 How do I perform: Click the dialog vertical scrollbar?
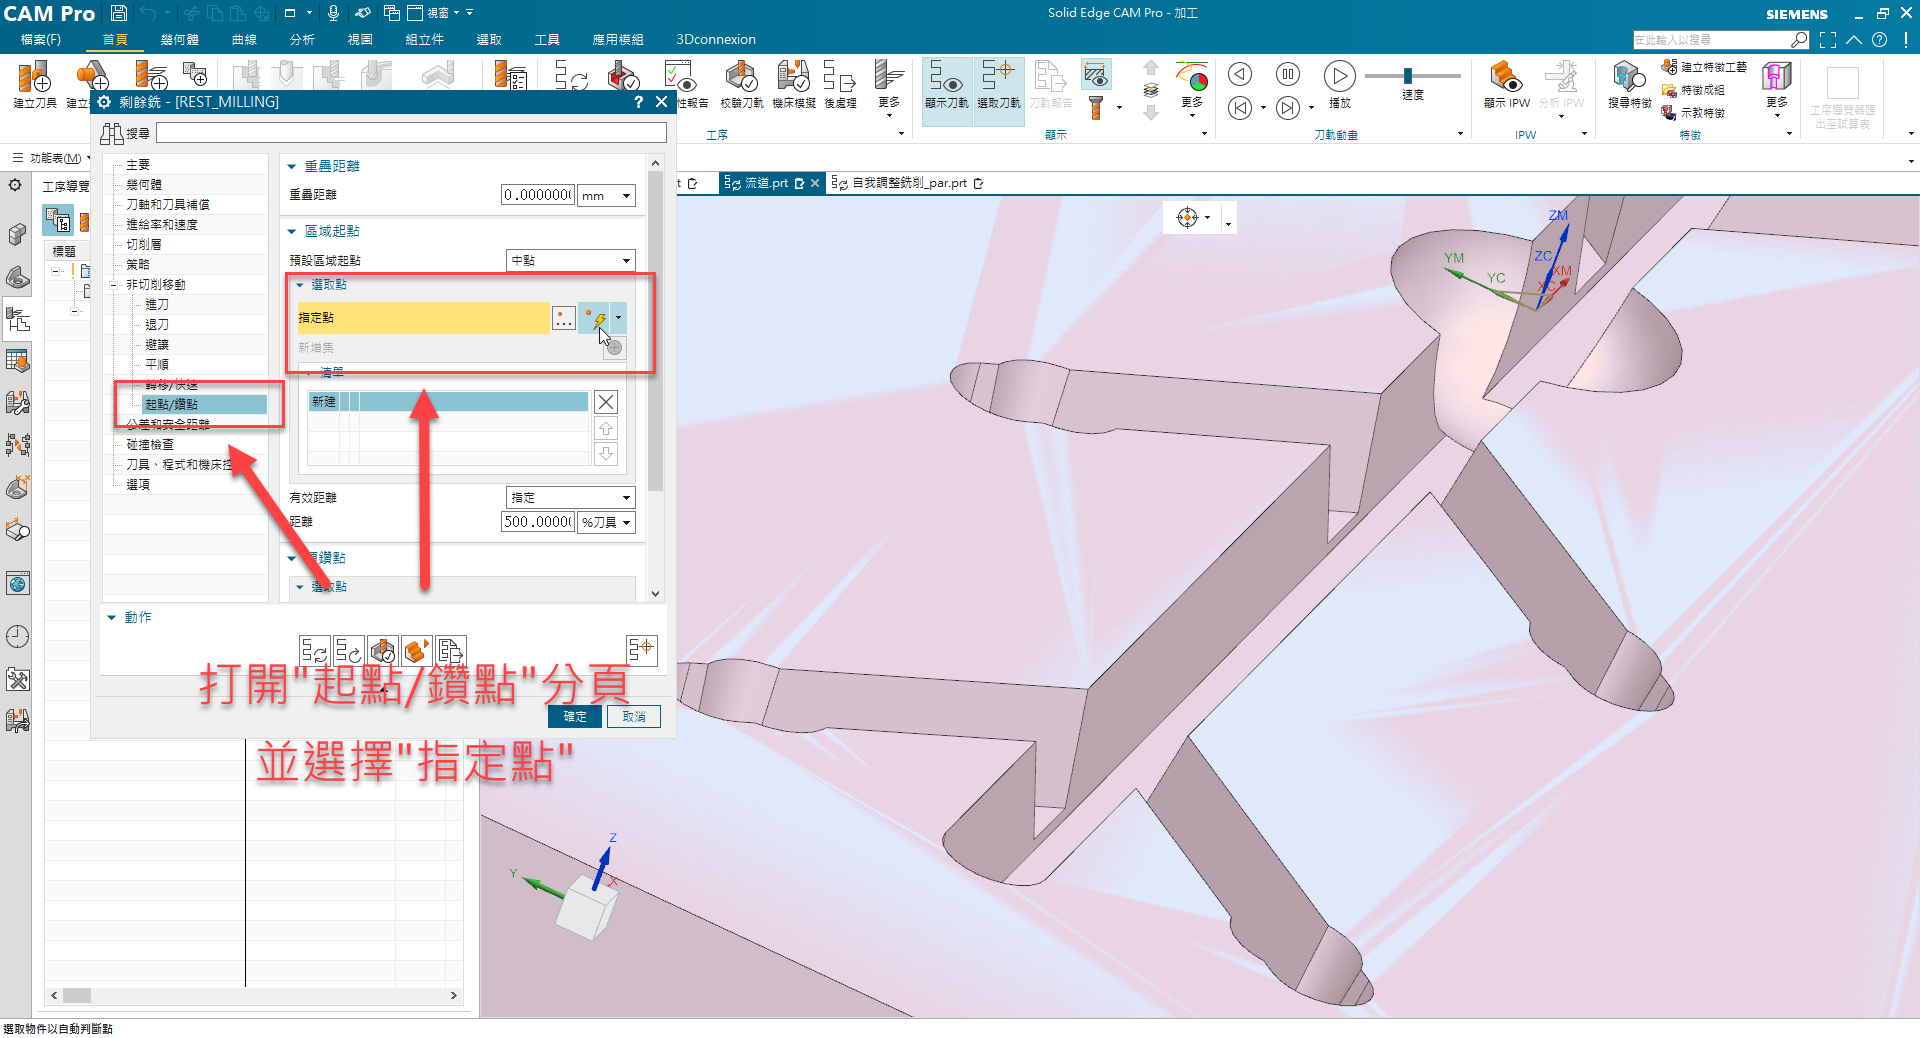pyautogui.click(x=656, y=330)
